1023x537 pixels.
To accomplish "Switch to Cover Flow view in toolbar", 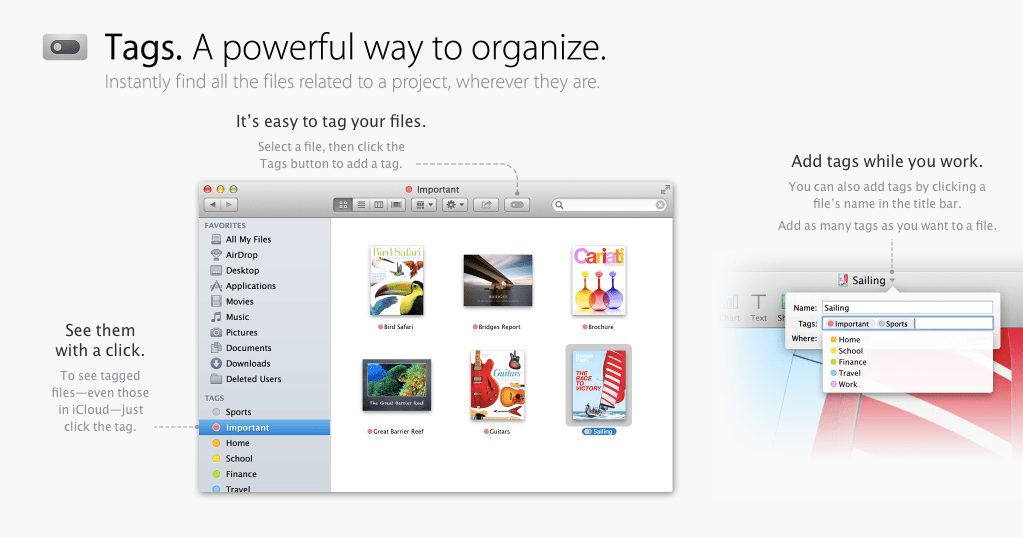I will (396, 205).
